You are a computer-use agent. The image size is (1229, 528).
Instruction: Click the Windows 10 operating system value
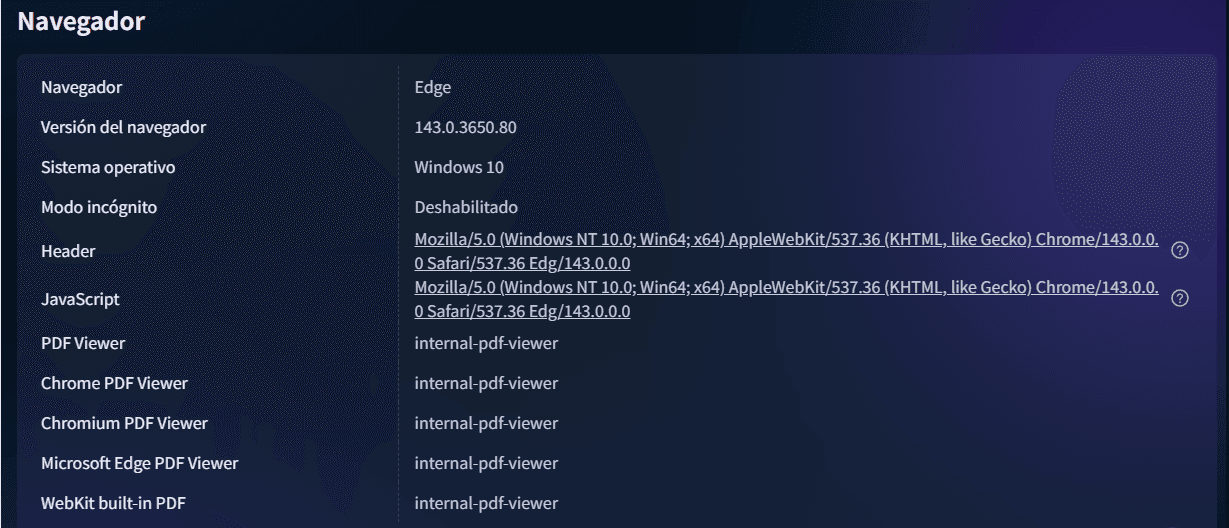click(459, 167)
